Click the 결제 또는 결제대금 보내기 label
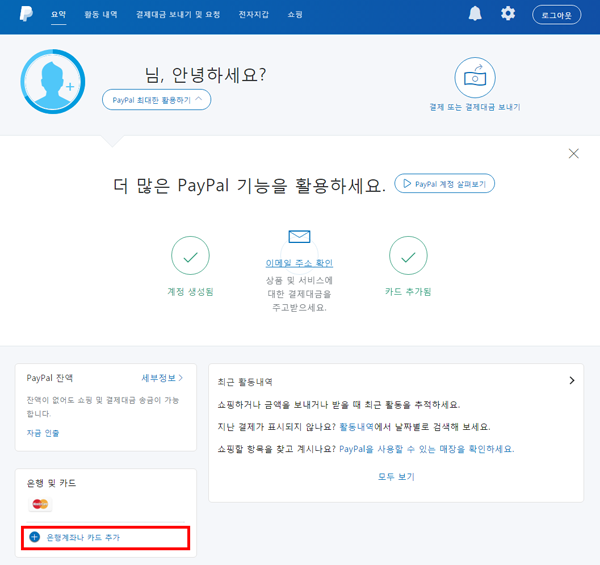This screenshot has height=565, width=600. pyautogui.click(x=475, y=107)
